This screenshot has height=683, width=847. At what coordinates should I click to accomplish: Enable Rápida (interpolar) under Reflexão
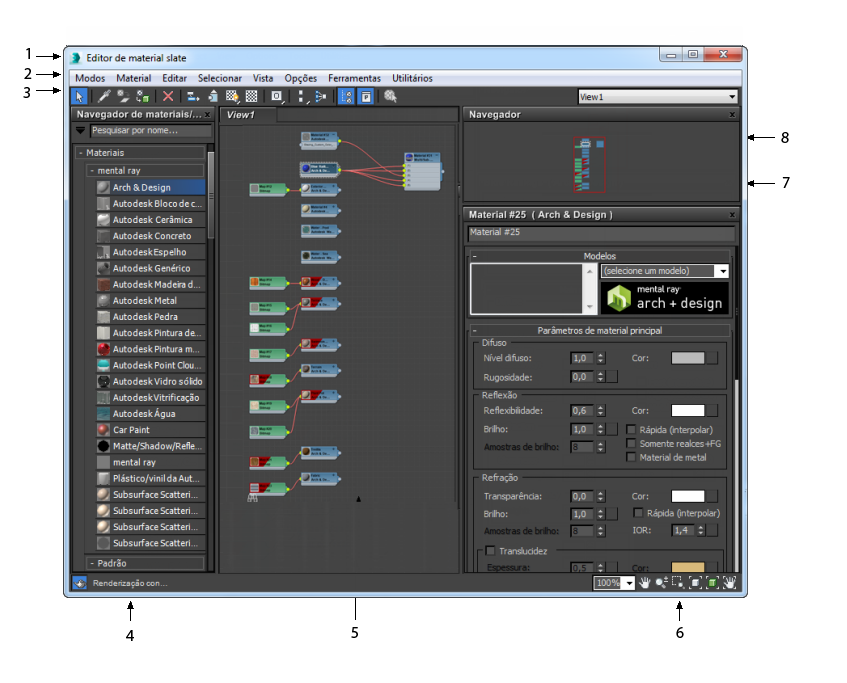(630, 430)
